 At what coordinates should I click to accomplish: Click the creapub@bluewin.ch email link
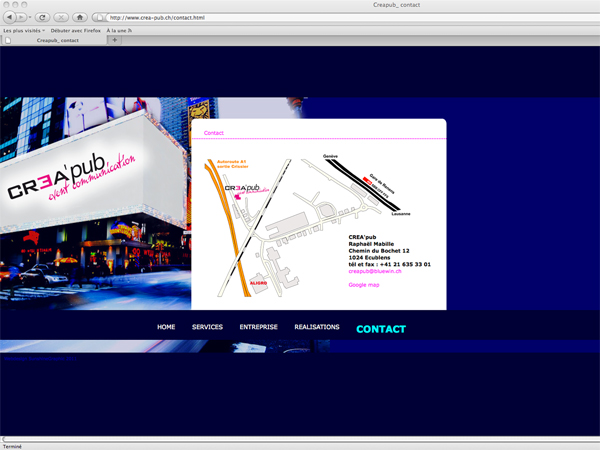[x=375, y=271]
